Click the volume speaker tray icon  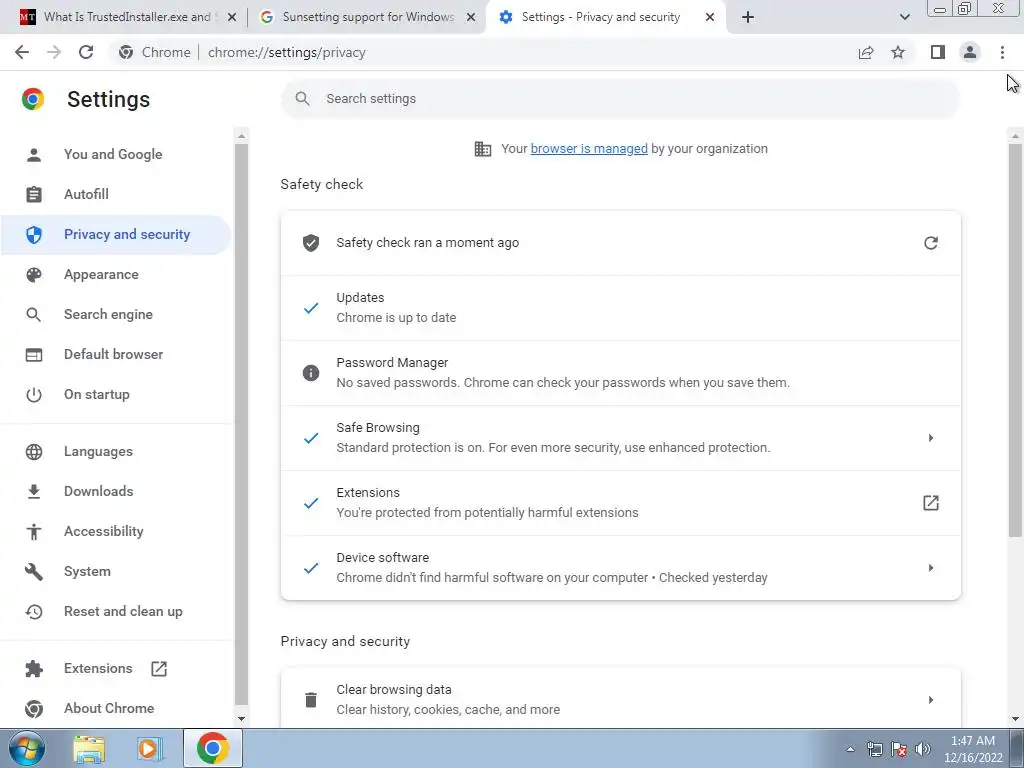click(x=923, y=749)
